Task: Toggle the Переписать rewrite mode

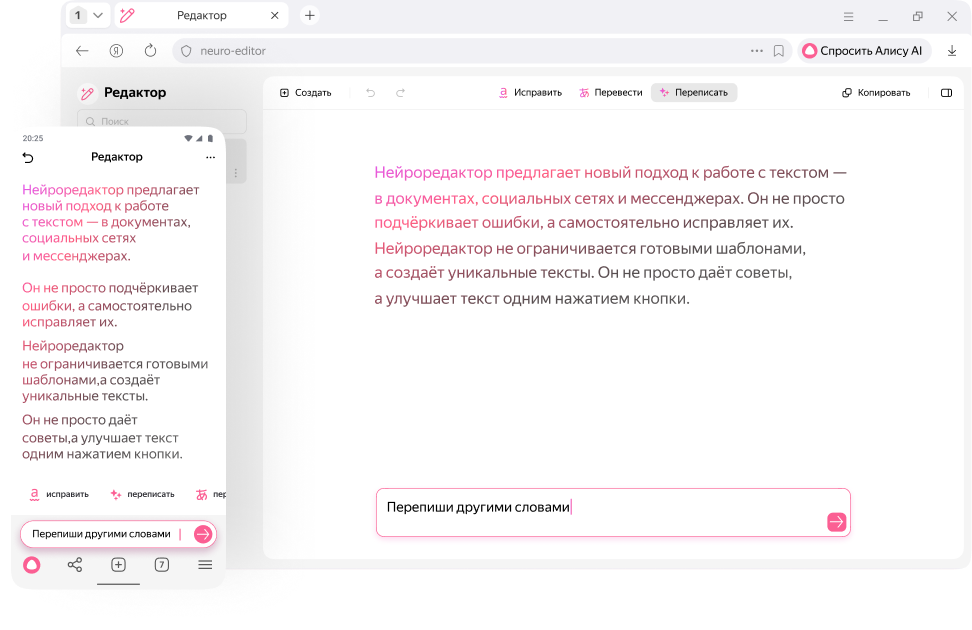Action: [694, 92]
